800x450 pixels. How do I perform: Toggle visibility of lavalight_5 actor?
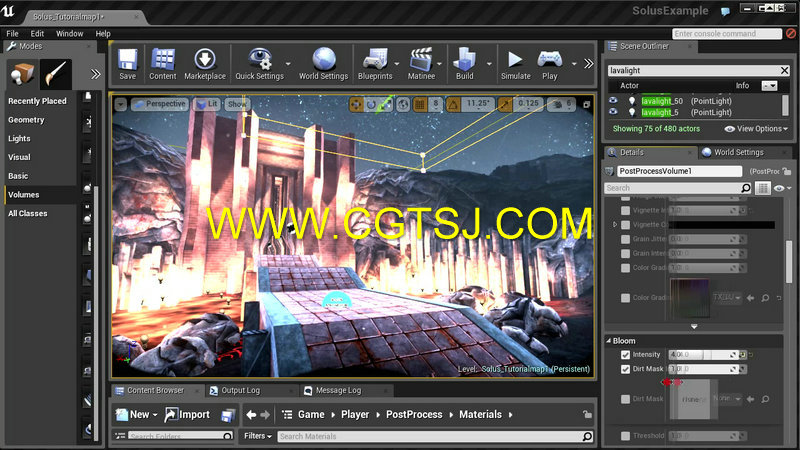click(613, 112)
